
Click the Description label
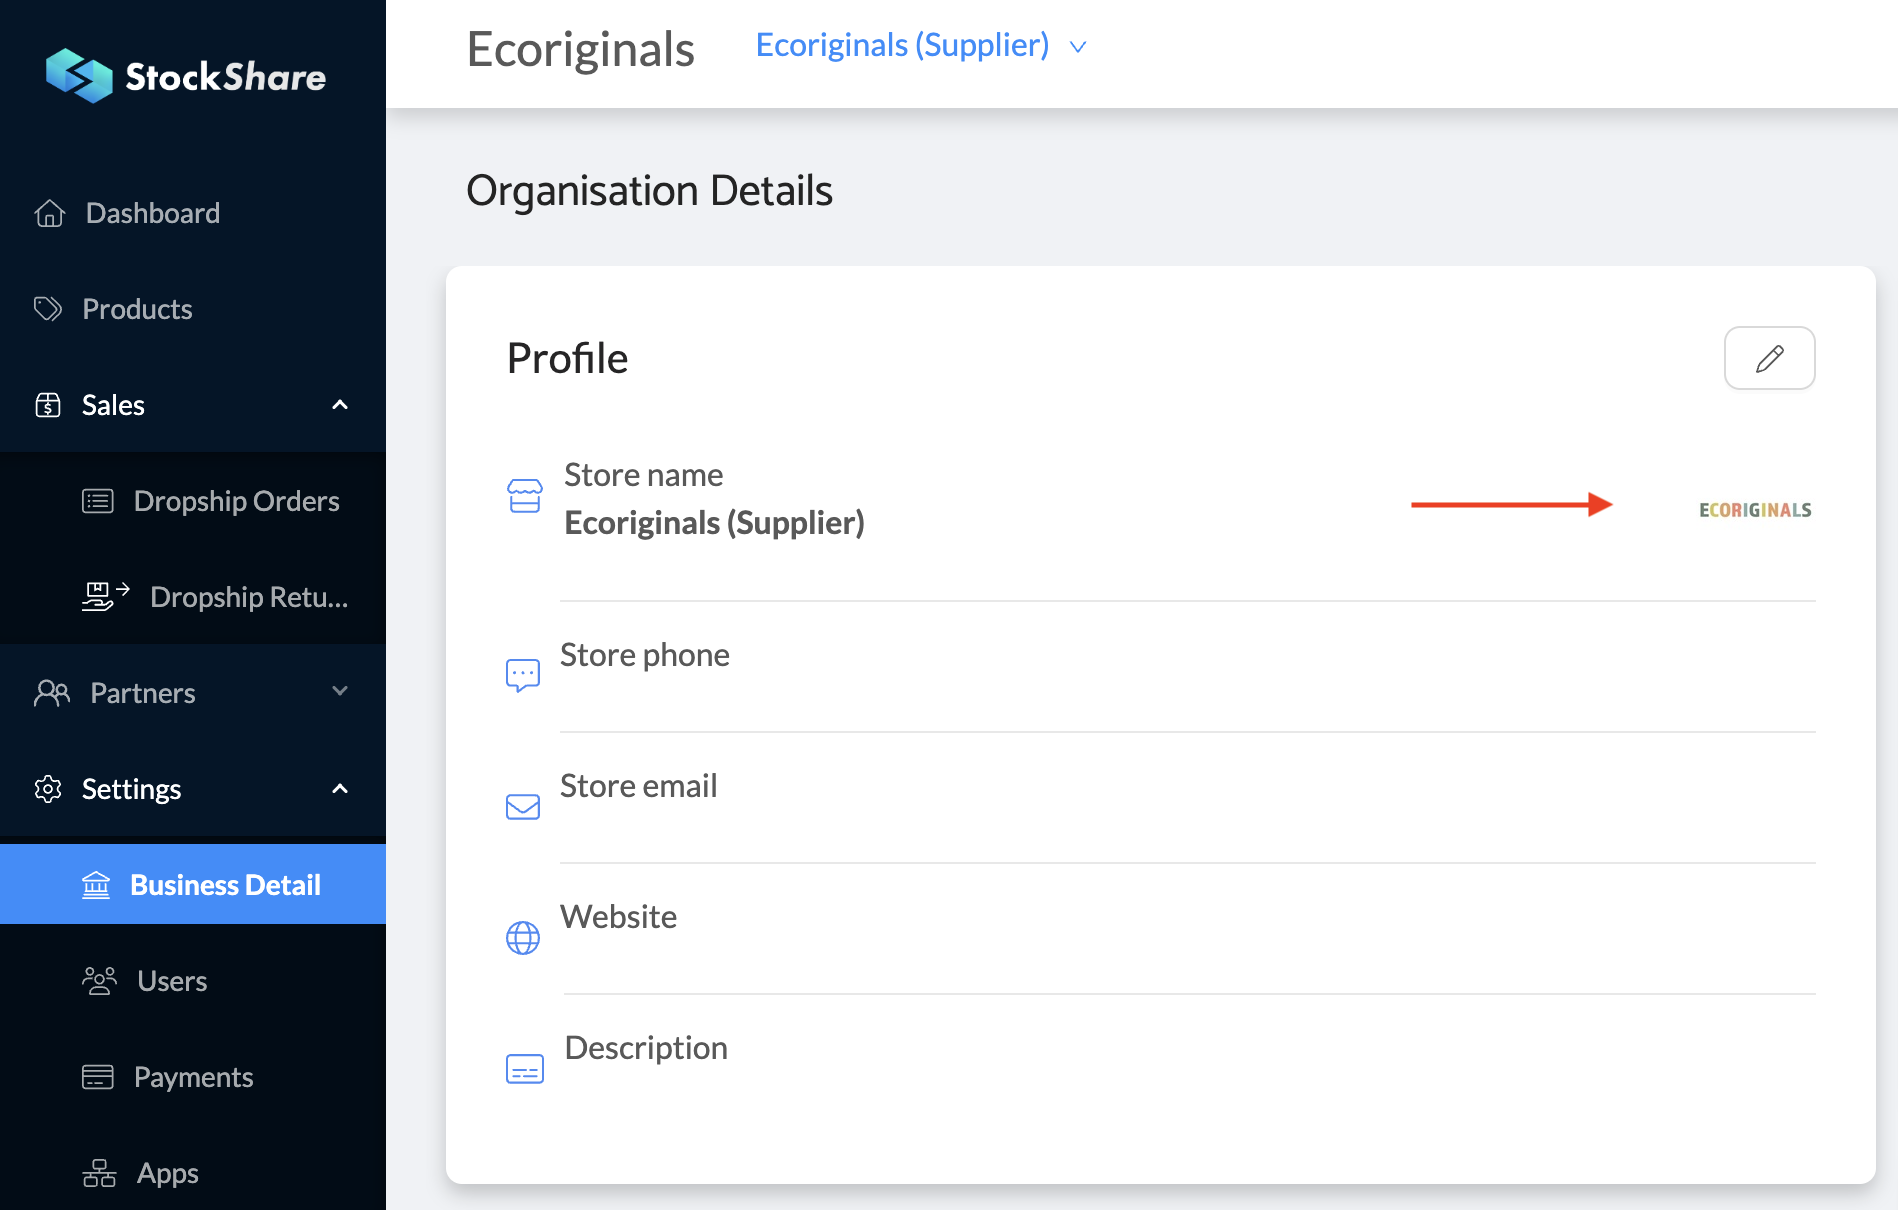tap(646, 1048)
